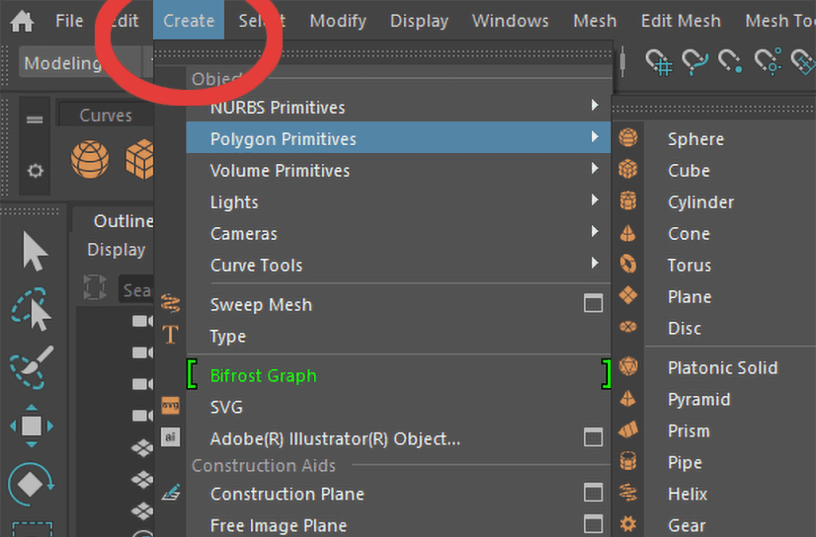Choose the Paint Selection brush tool
The height and width of the screenshot is (537, 816).
click(x=31, y=367)
